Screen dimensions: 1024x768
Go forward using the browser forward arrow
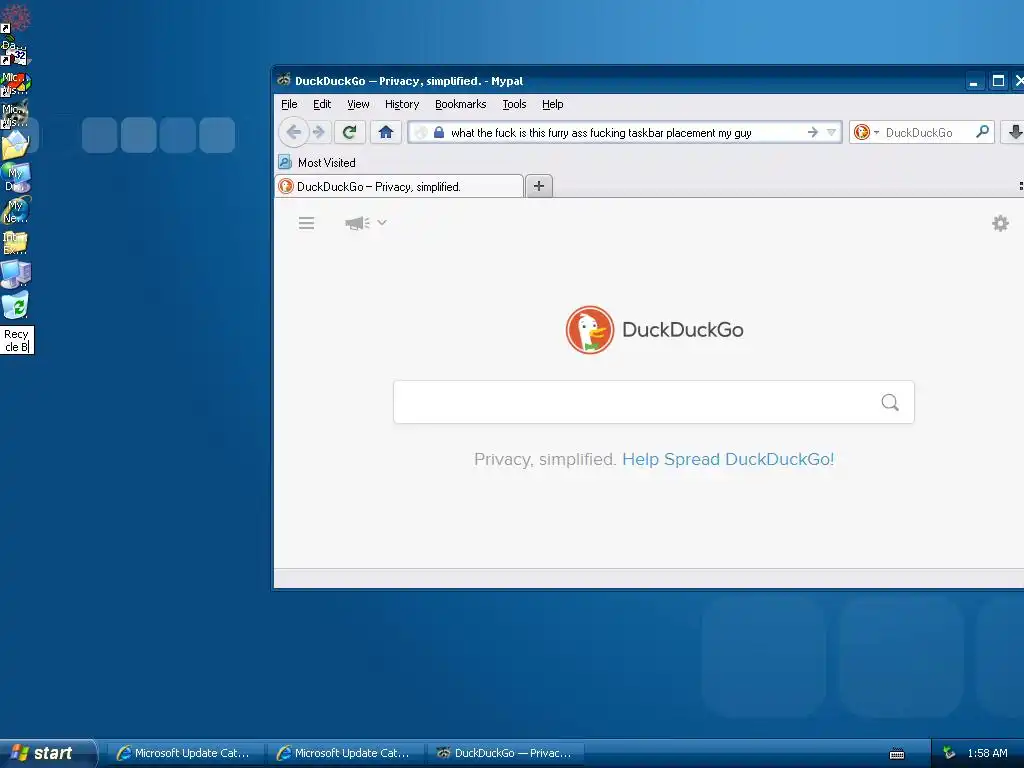(319, 133)
